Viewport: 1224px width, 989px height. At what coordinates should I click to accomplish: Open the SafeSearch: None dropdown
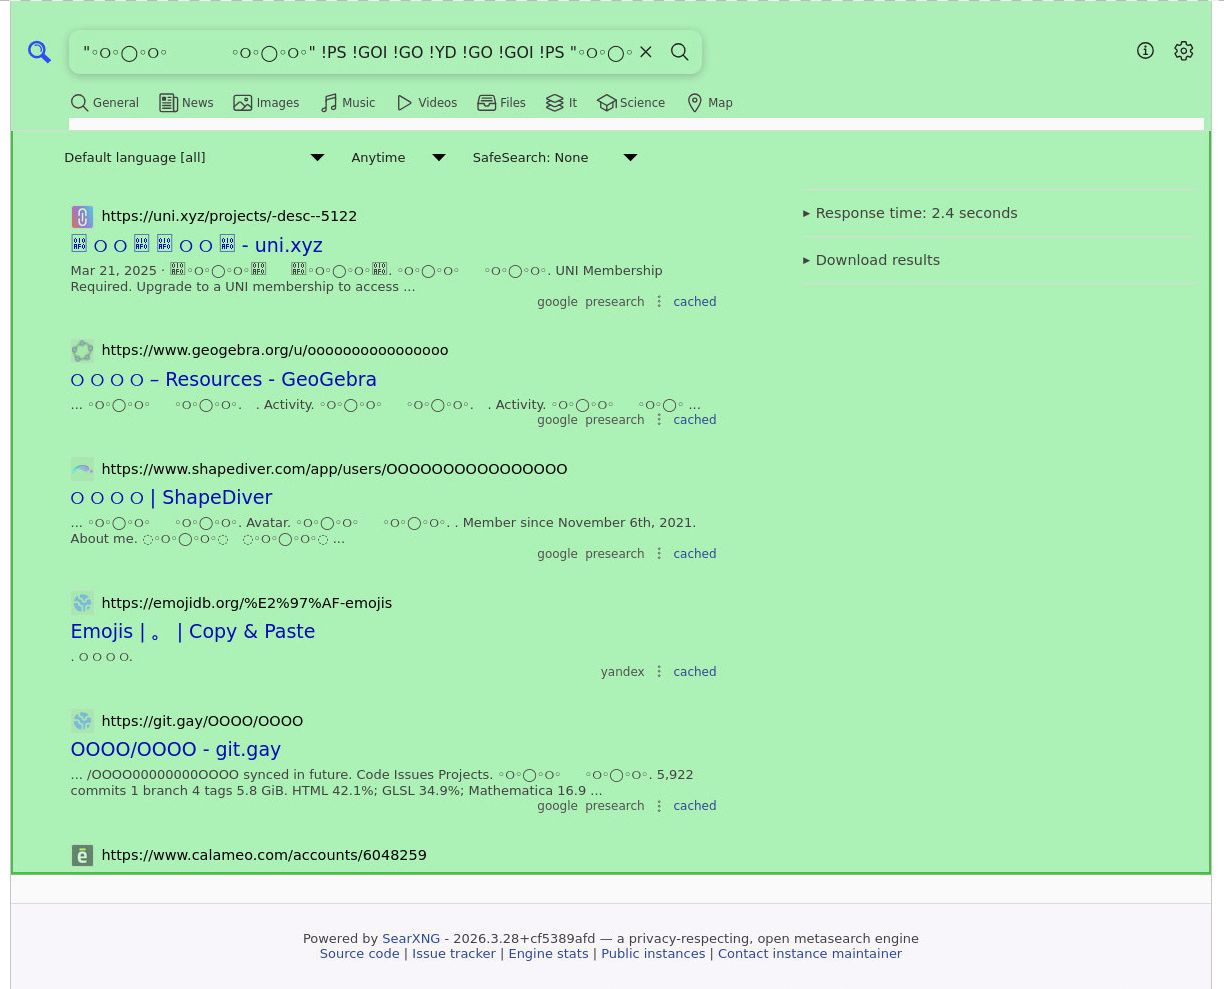tap(554, 158)
